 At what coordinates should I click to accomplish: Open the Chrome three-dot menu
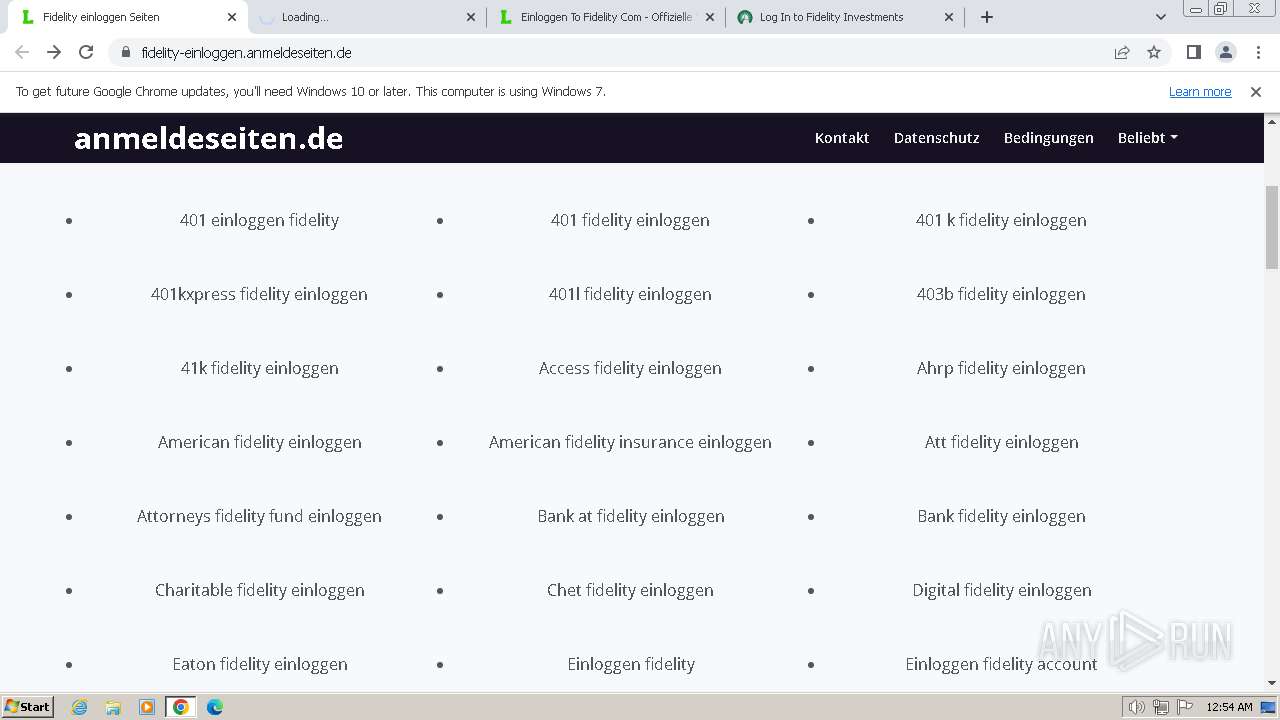[1256, 52]
